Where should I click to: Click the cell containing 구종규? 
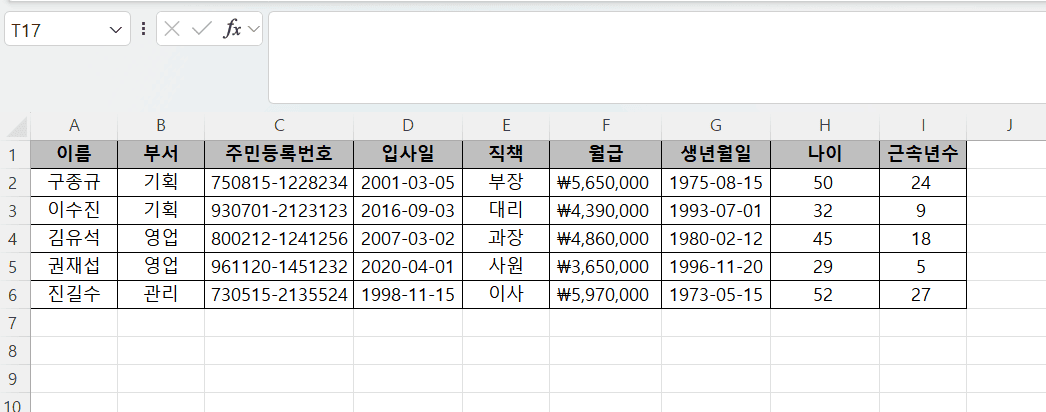[x=74, y=183]
